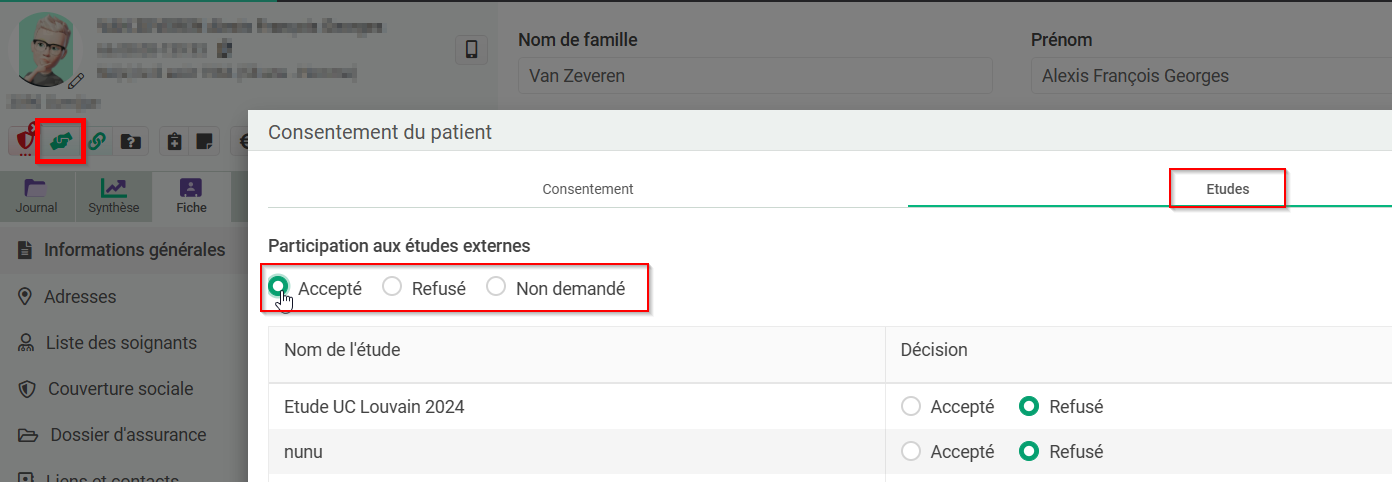Switch to the Consentement tab
Screen dimensions: 1392x482
pyautogui.click(x=588, y=189)
